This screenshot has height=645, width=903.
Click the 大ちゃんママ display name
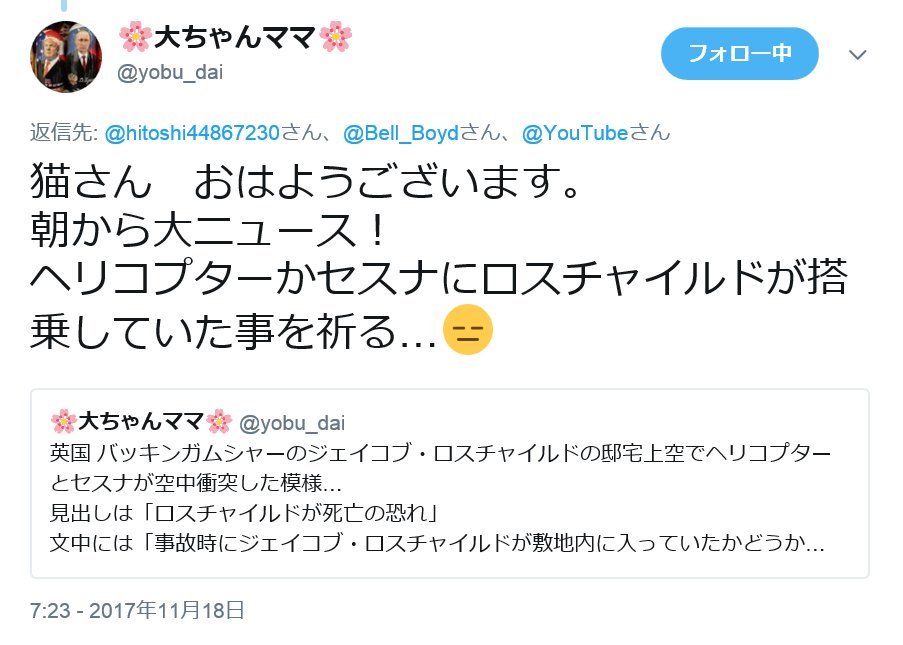[235, 38]
